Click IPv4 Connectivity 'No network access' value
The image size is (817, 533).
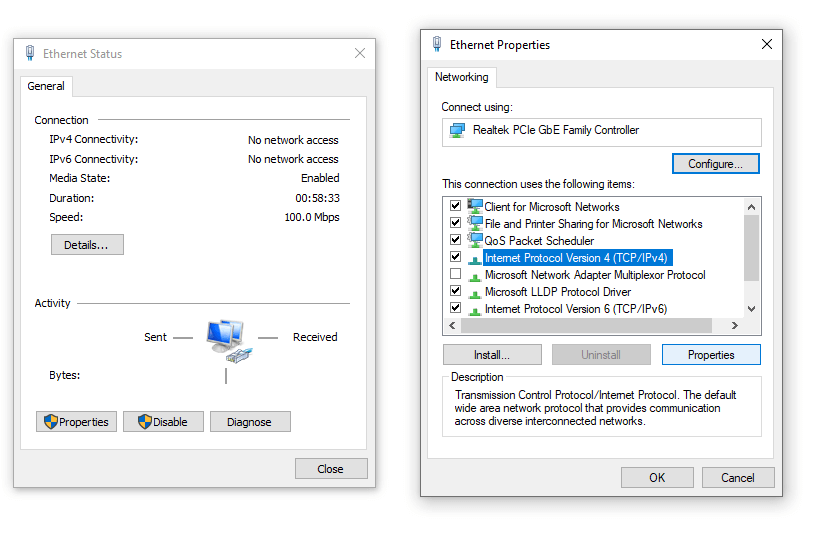point(293,140)
